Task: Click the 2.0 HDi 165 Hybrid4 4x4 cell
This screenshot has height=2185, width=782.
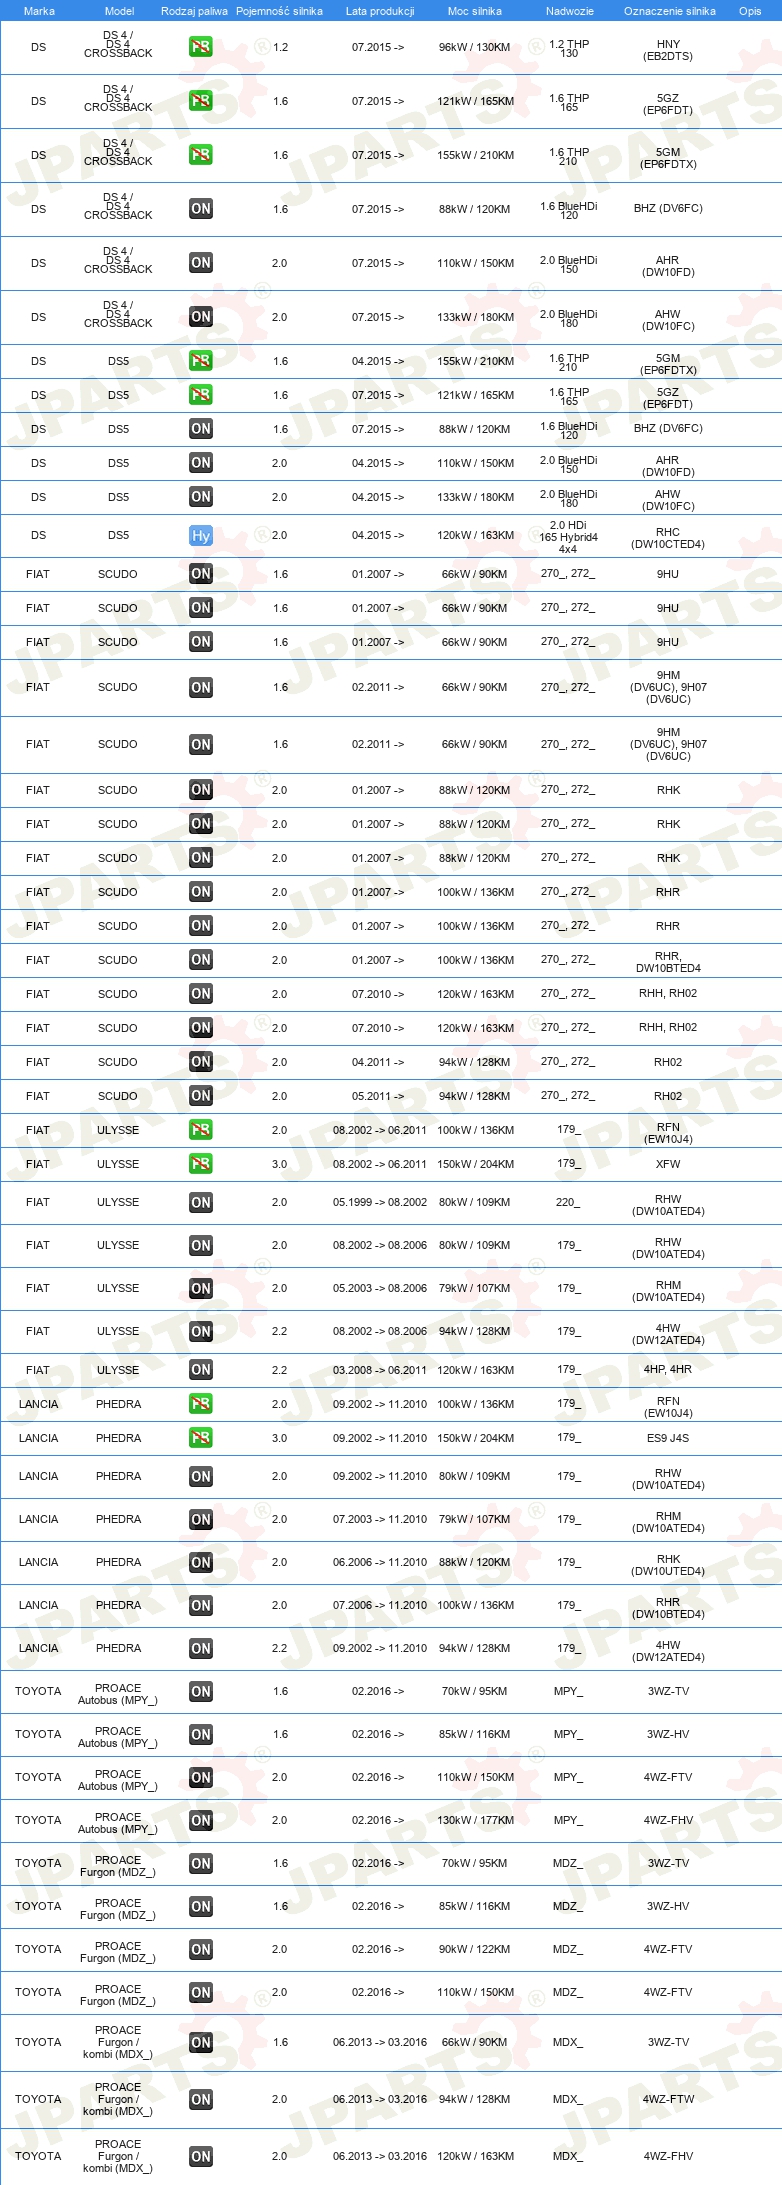Action: [569, 537]
